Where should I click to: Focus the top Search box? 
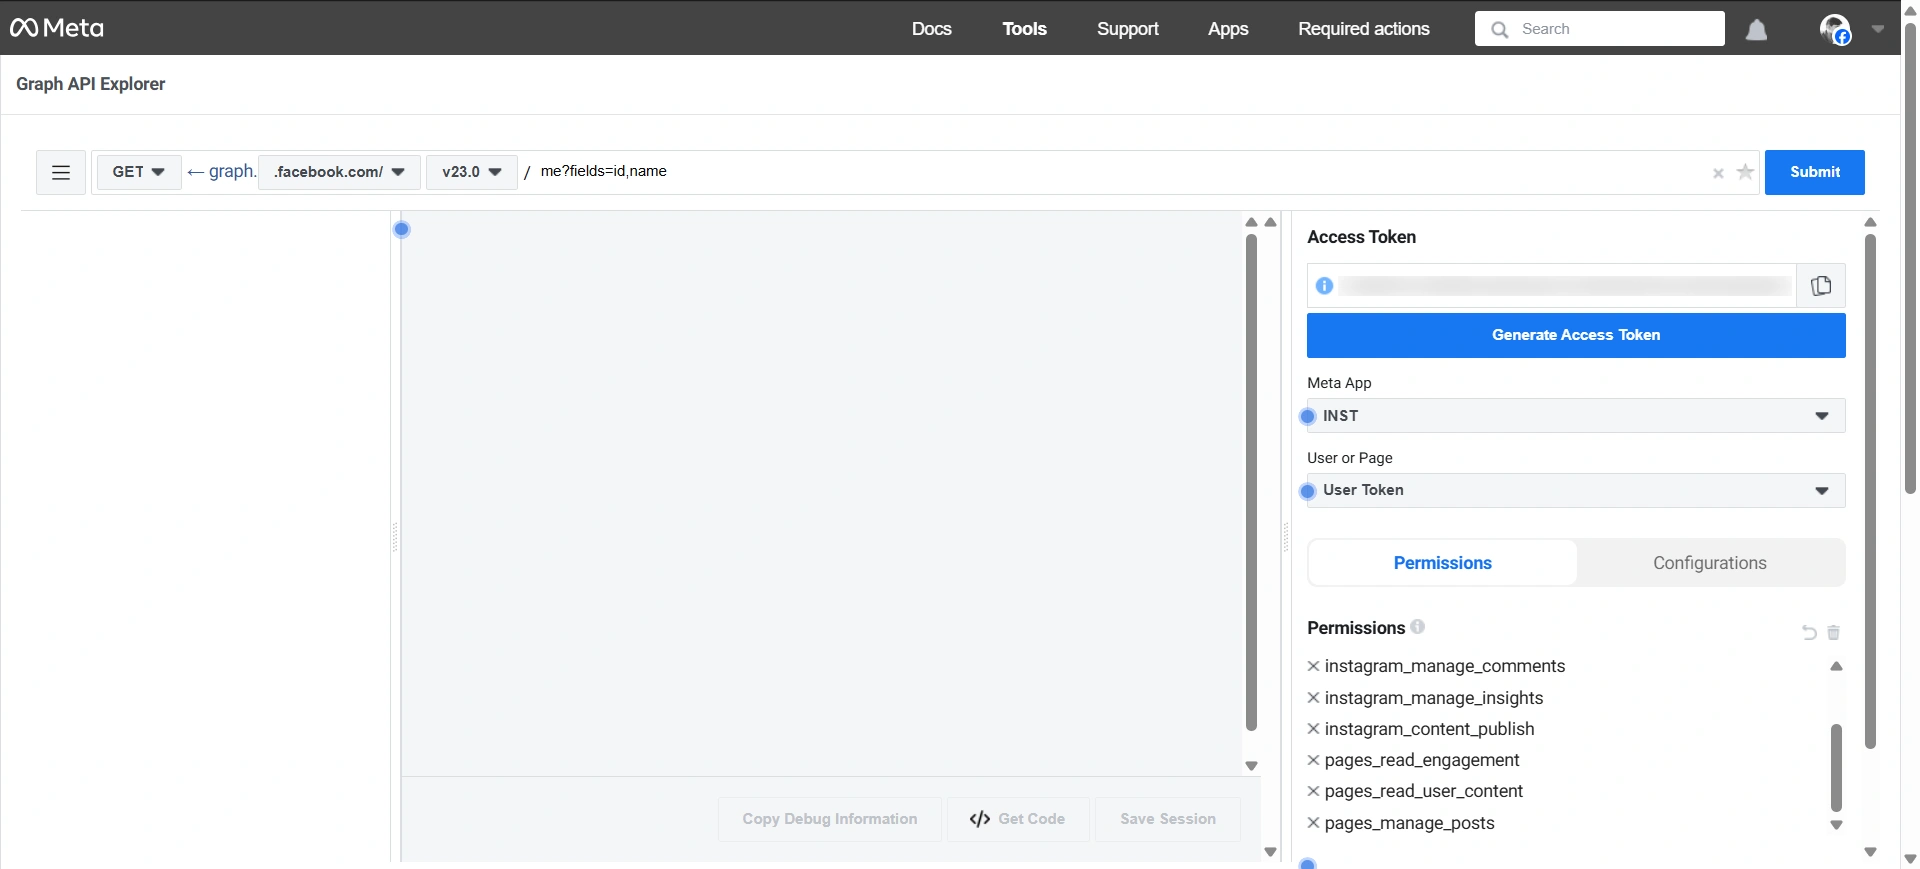point(1600,29)
